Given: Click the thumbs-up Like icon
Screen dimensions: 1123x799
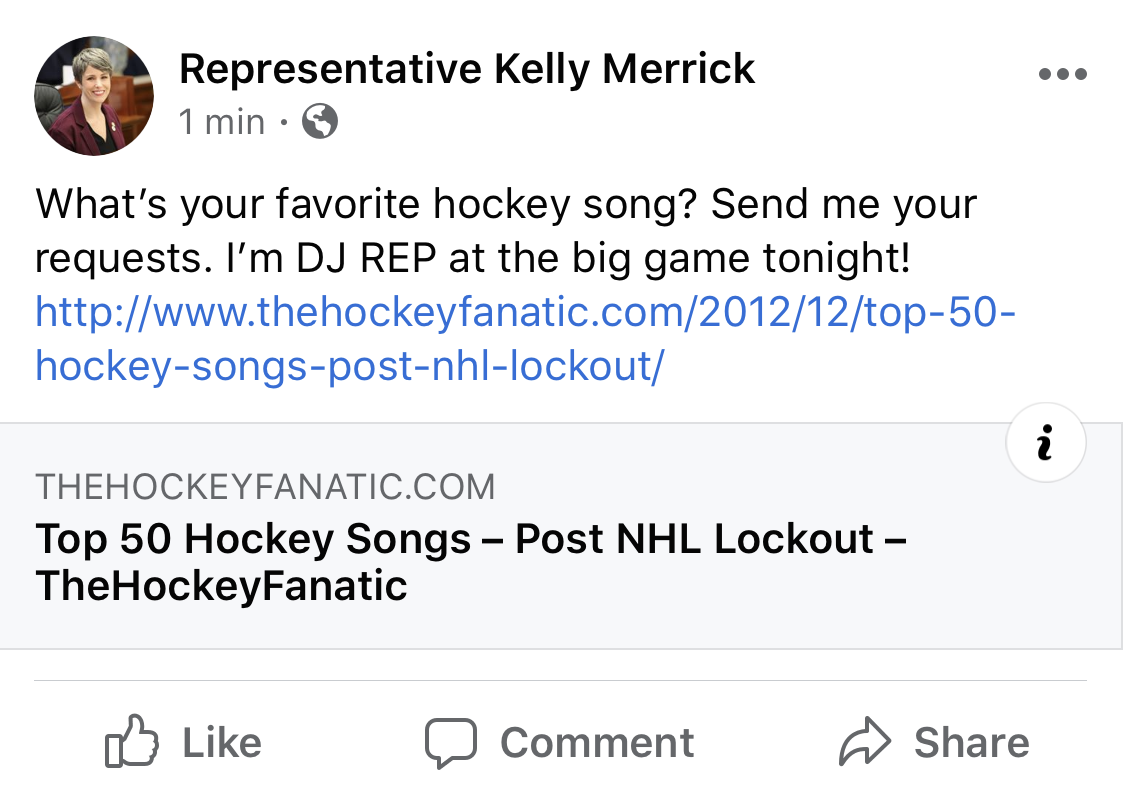Looking at the screenshot, I should pyautogui.click(x=132, y=741).
